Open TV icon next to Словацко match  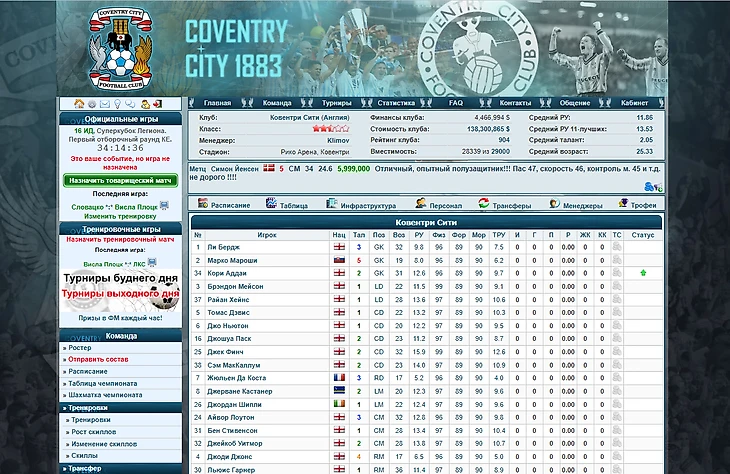tap(164, 205)
